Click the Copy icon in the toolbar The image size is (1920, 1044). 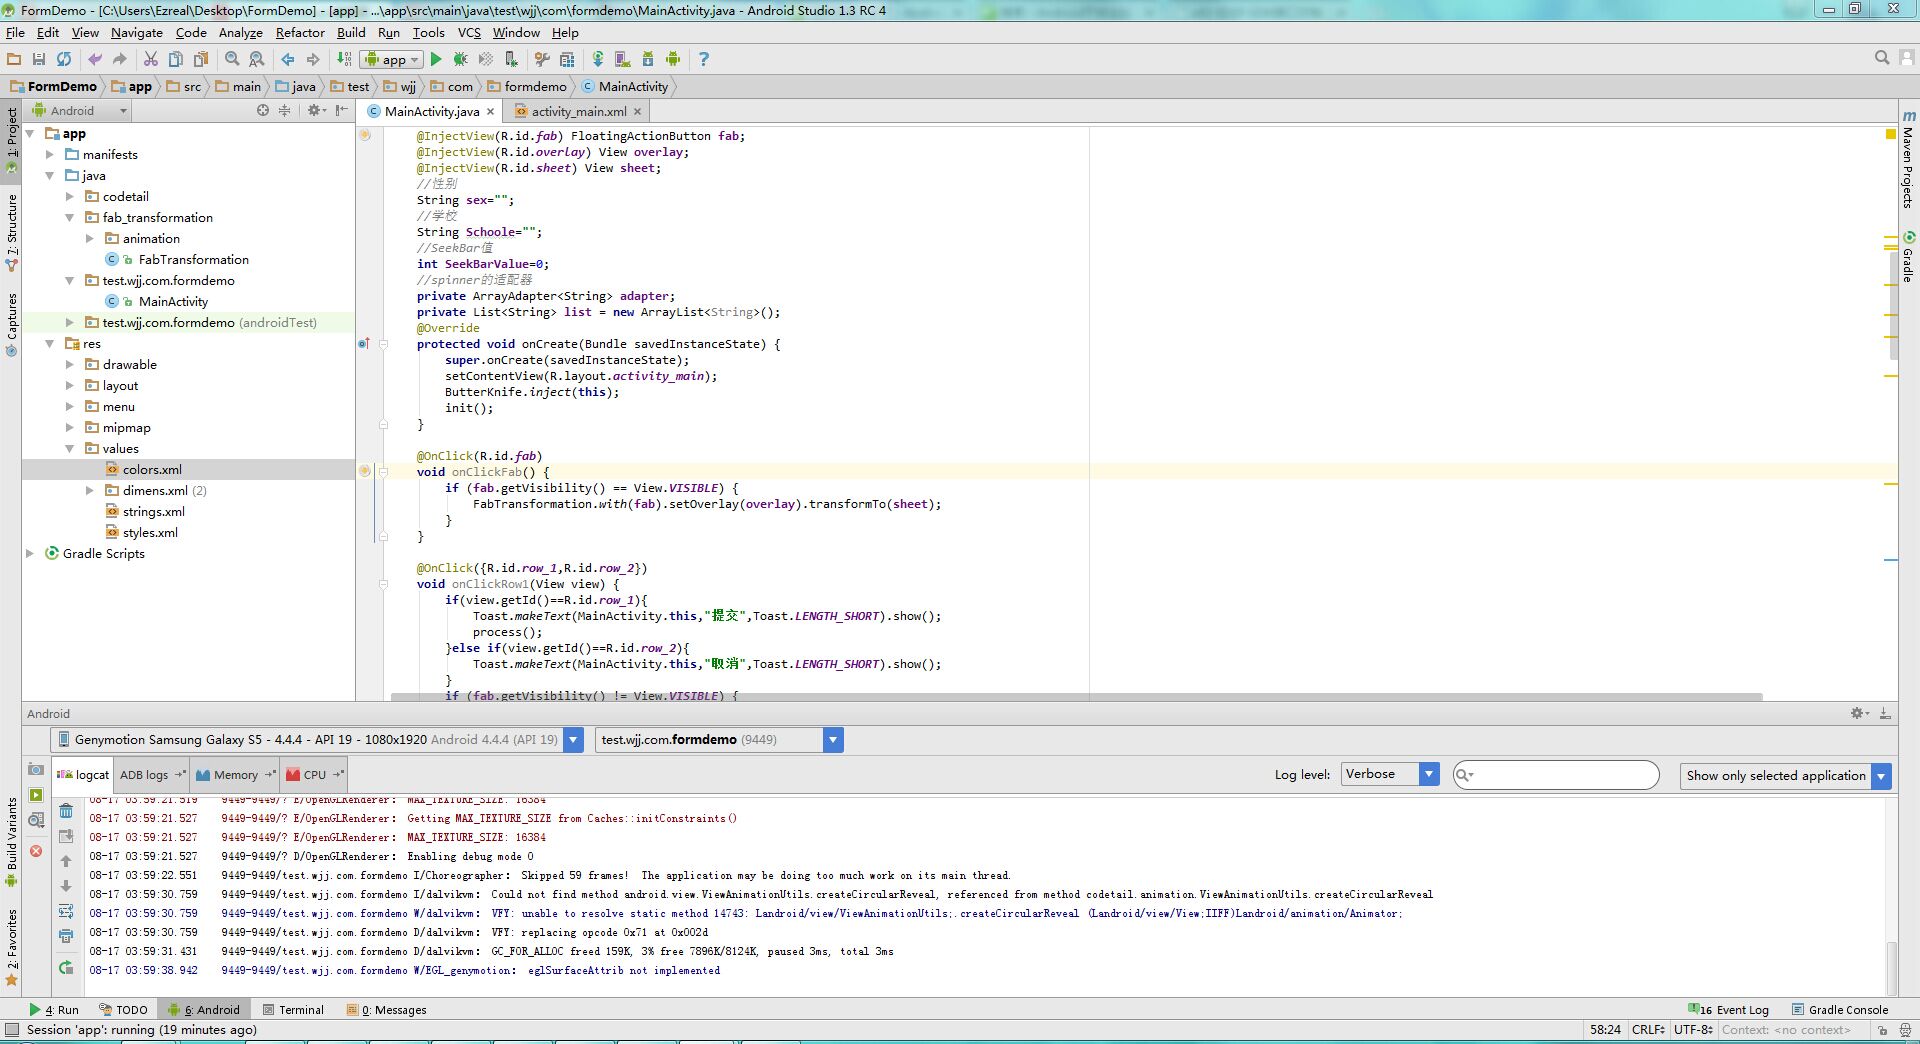pos(176,59)
